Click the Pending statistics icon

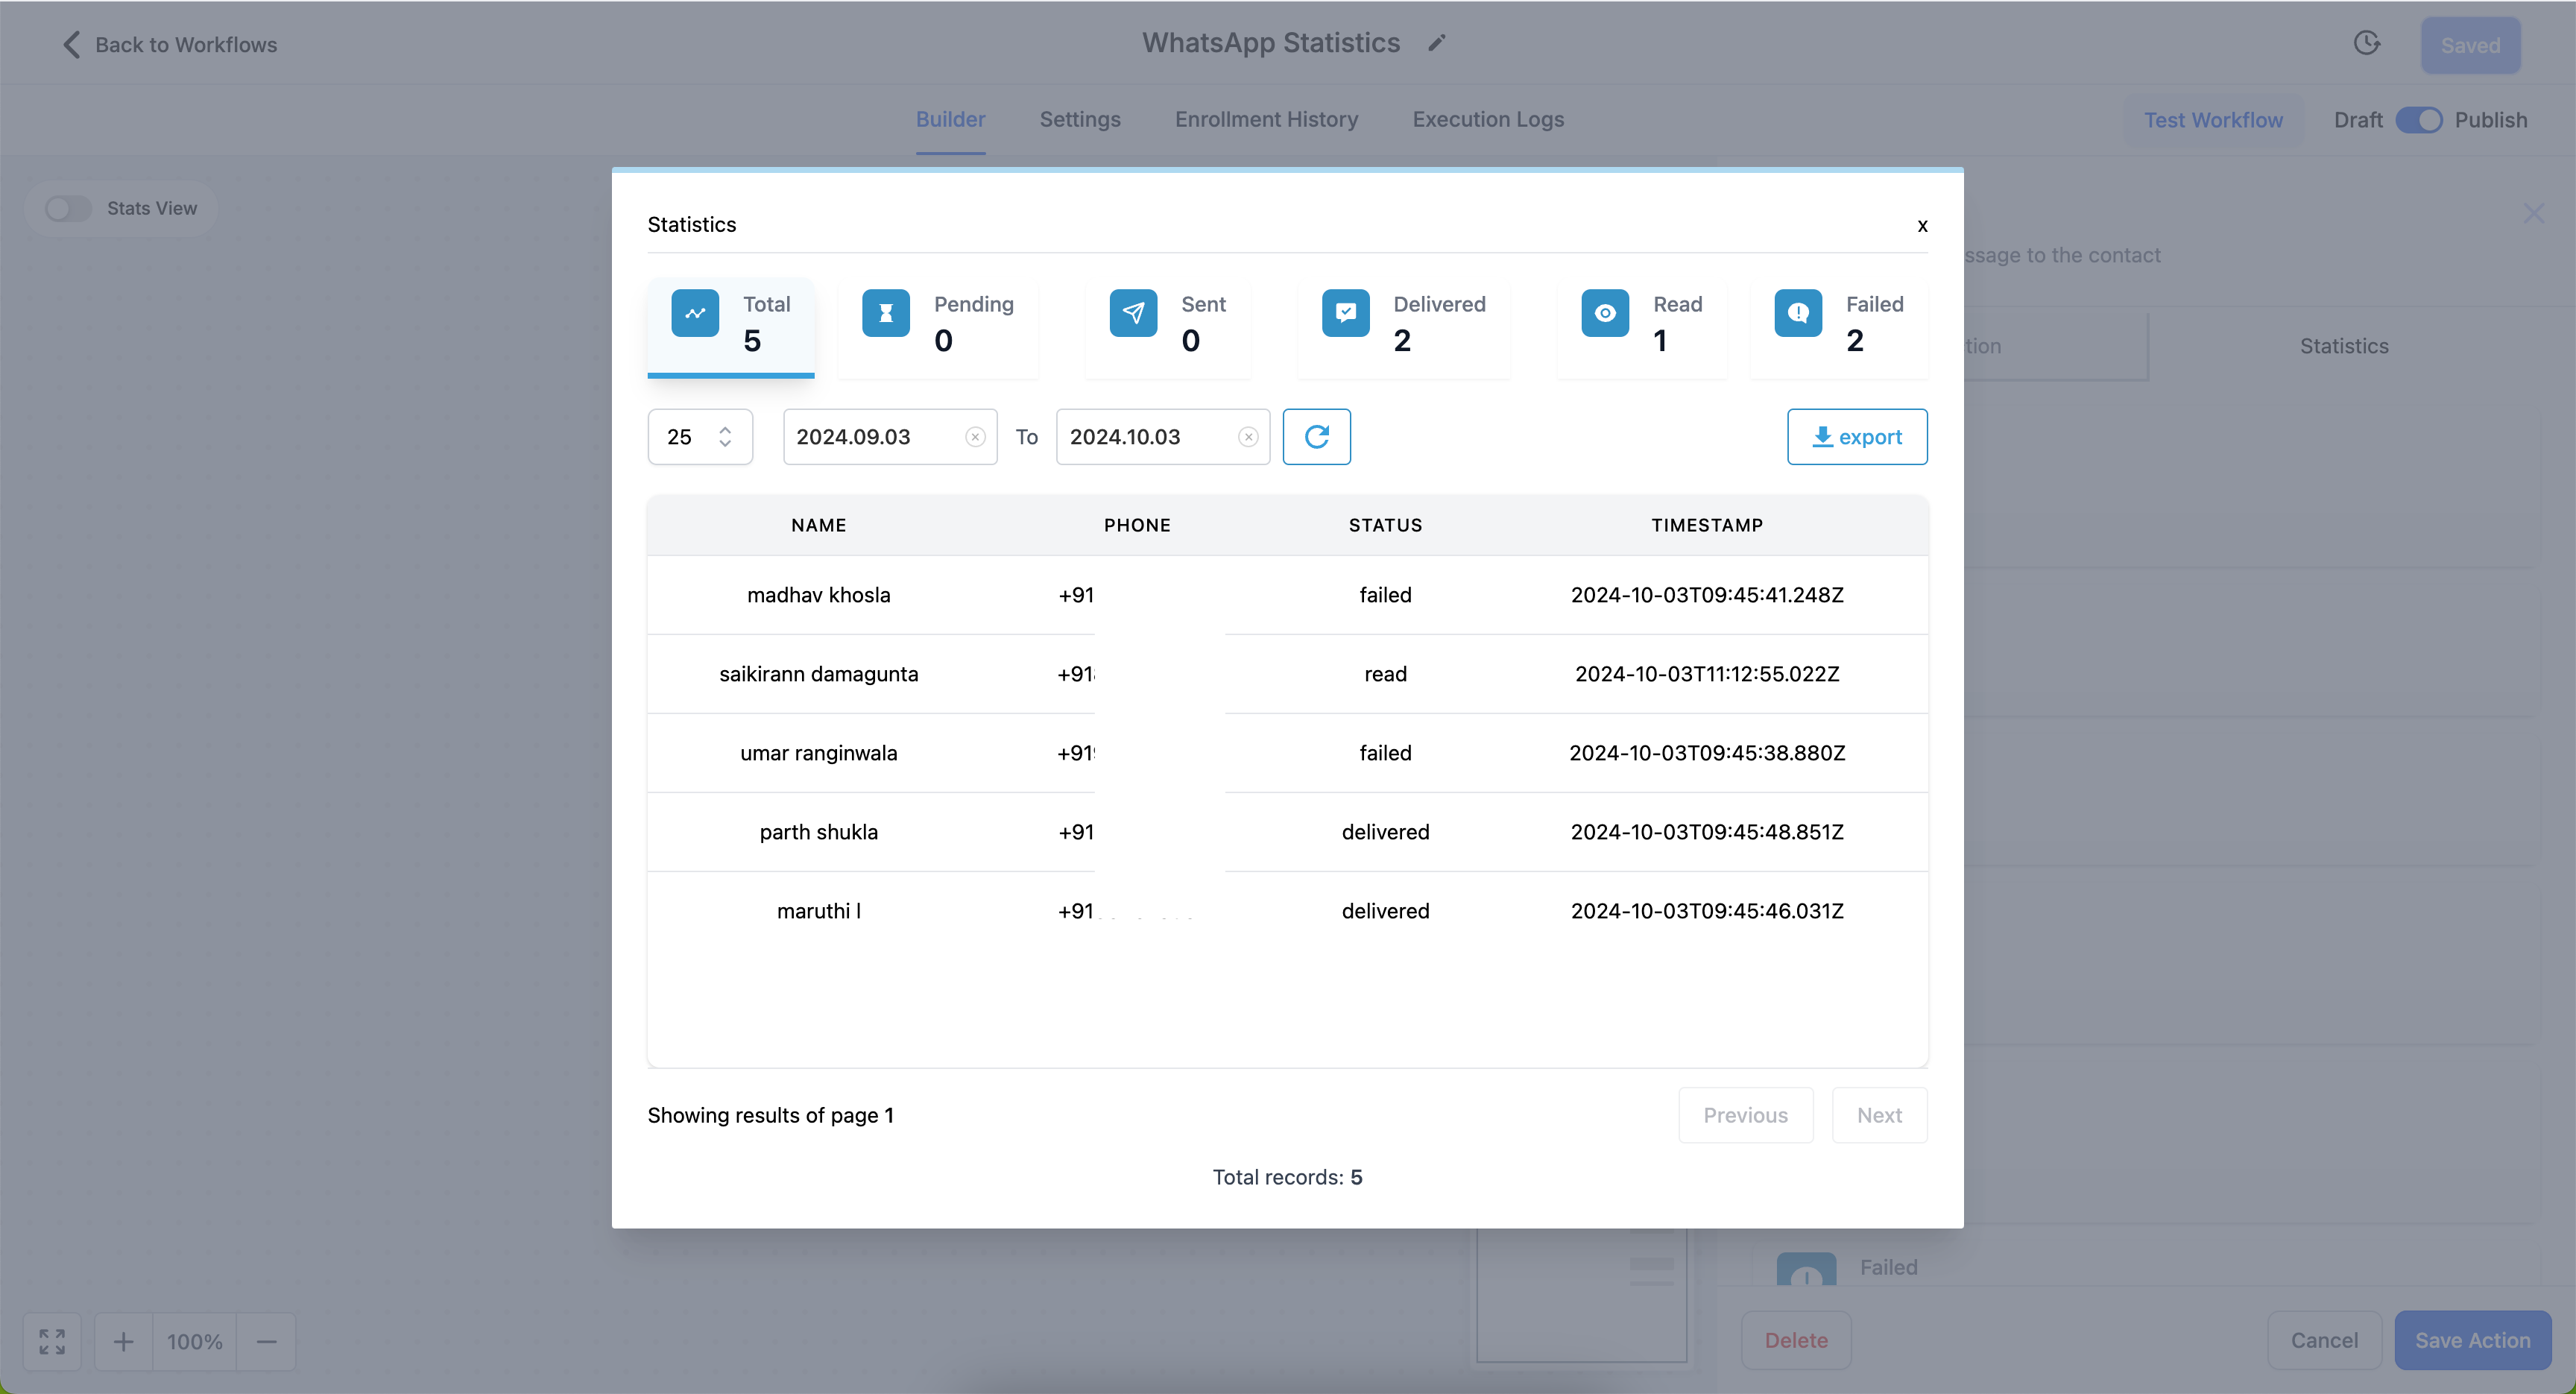[x=884, y=312]
